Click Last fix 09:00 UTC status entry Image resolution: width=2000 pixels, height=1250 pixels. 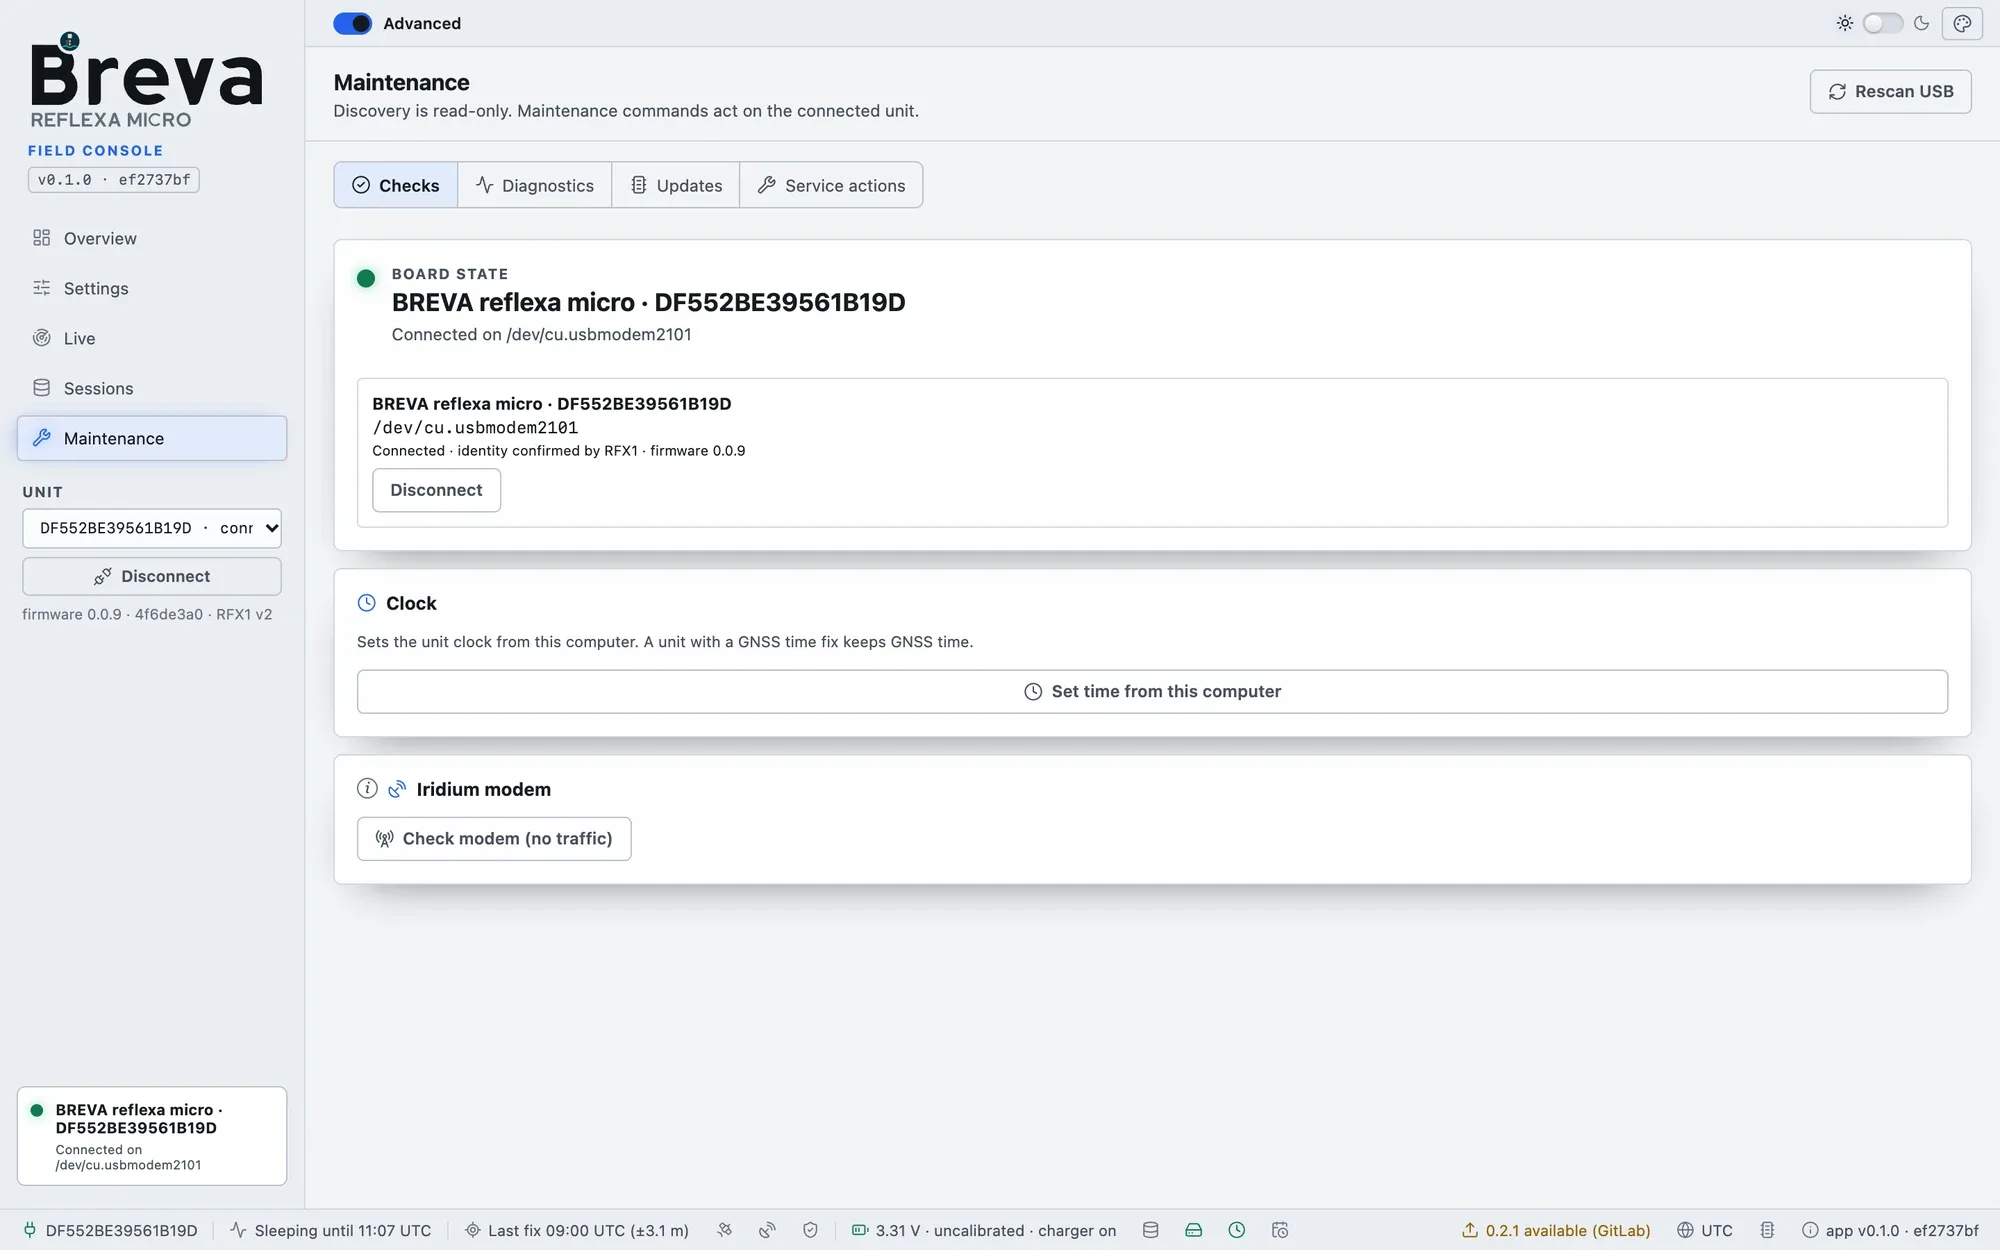(577, 1230)
